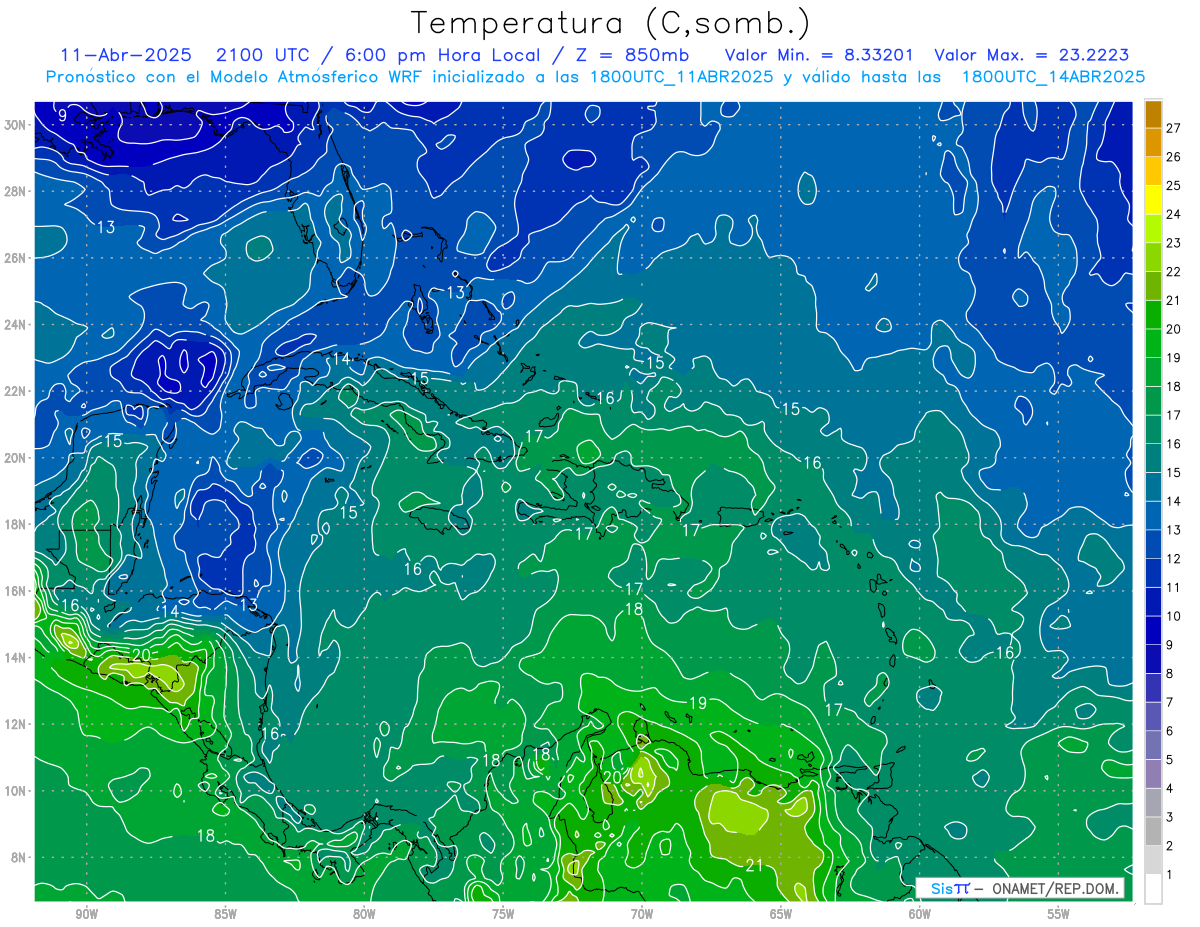Click legend value "10" on the color bar
Viewport: 1200px width, 927px height.
click(1173, 617)
